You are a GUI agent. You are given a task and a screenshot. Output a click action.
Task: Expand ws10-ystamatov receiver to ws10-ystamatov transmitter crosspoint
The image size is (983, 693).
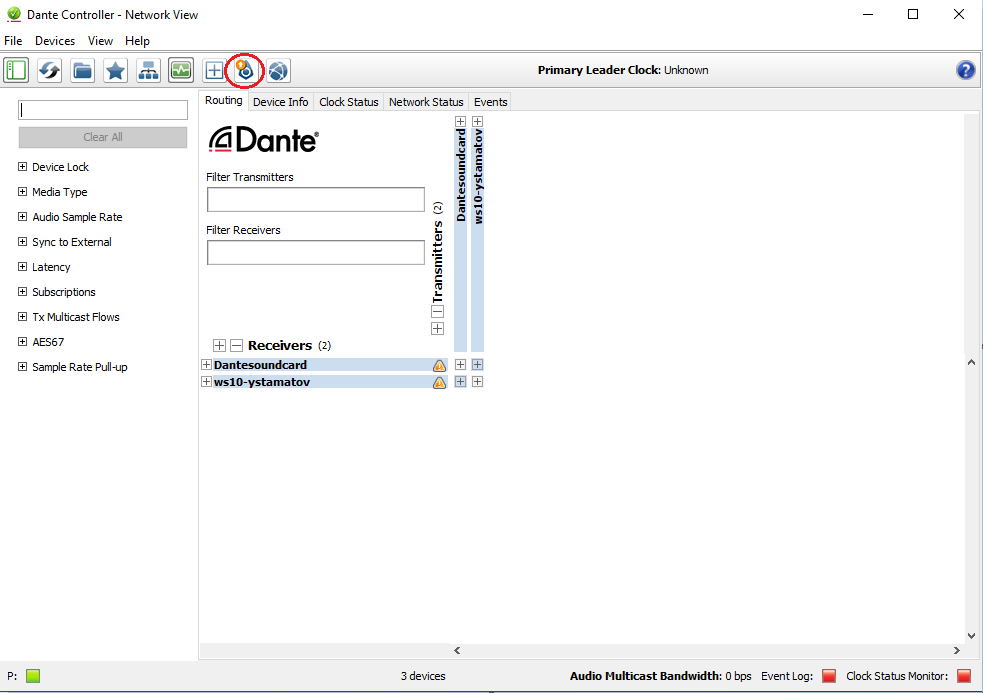click(477, 381)
